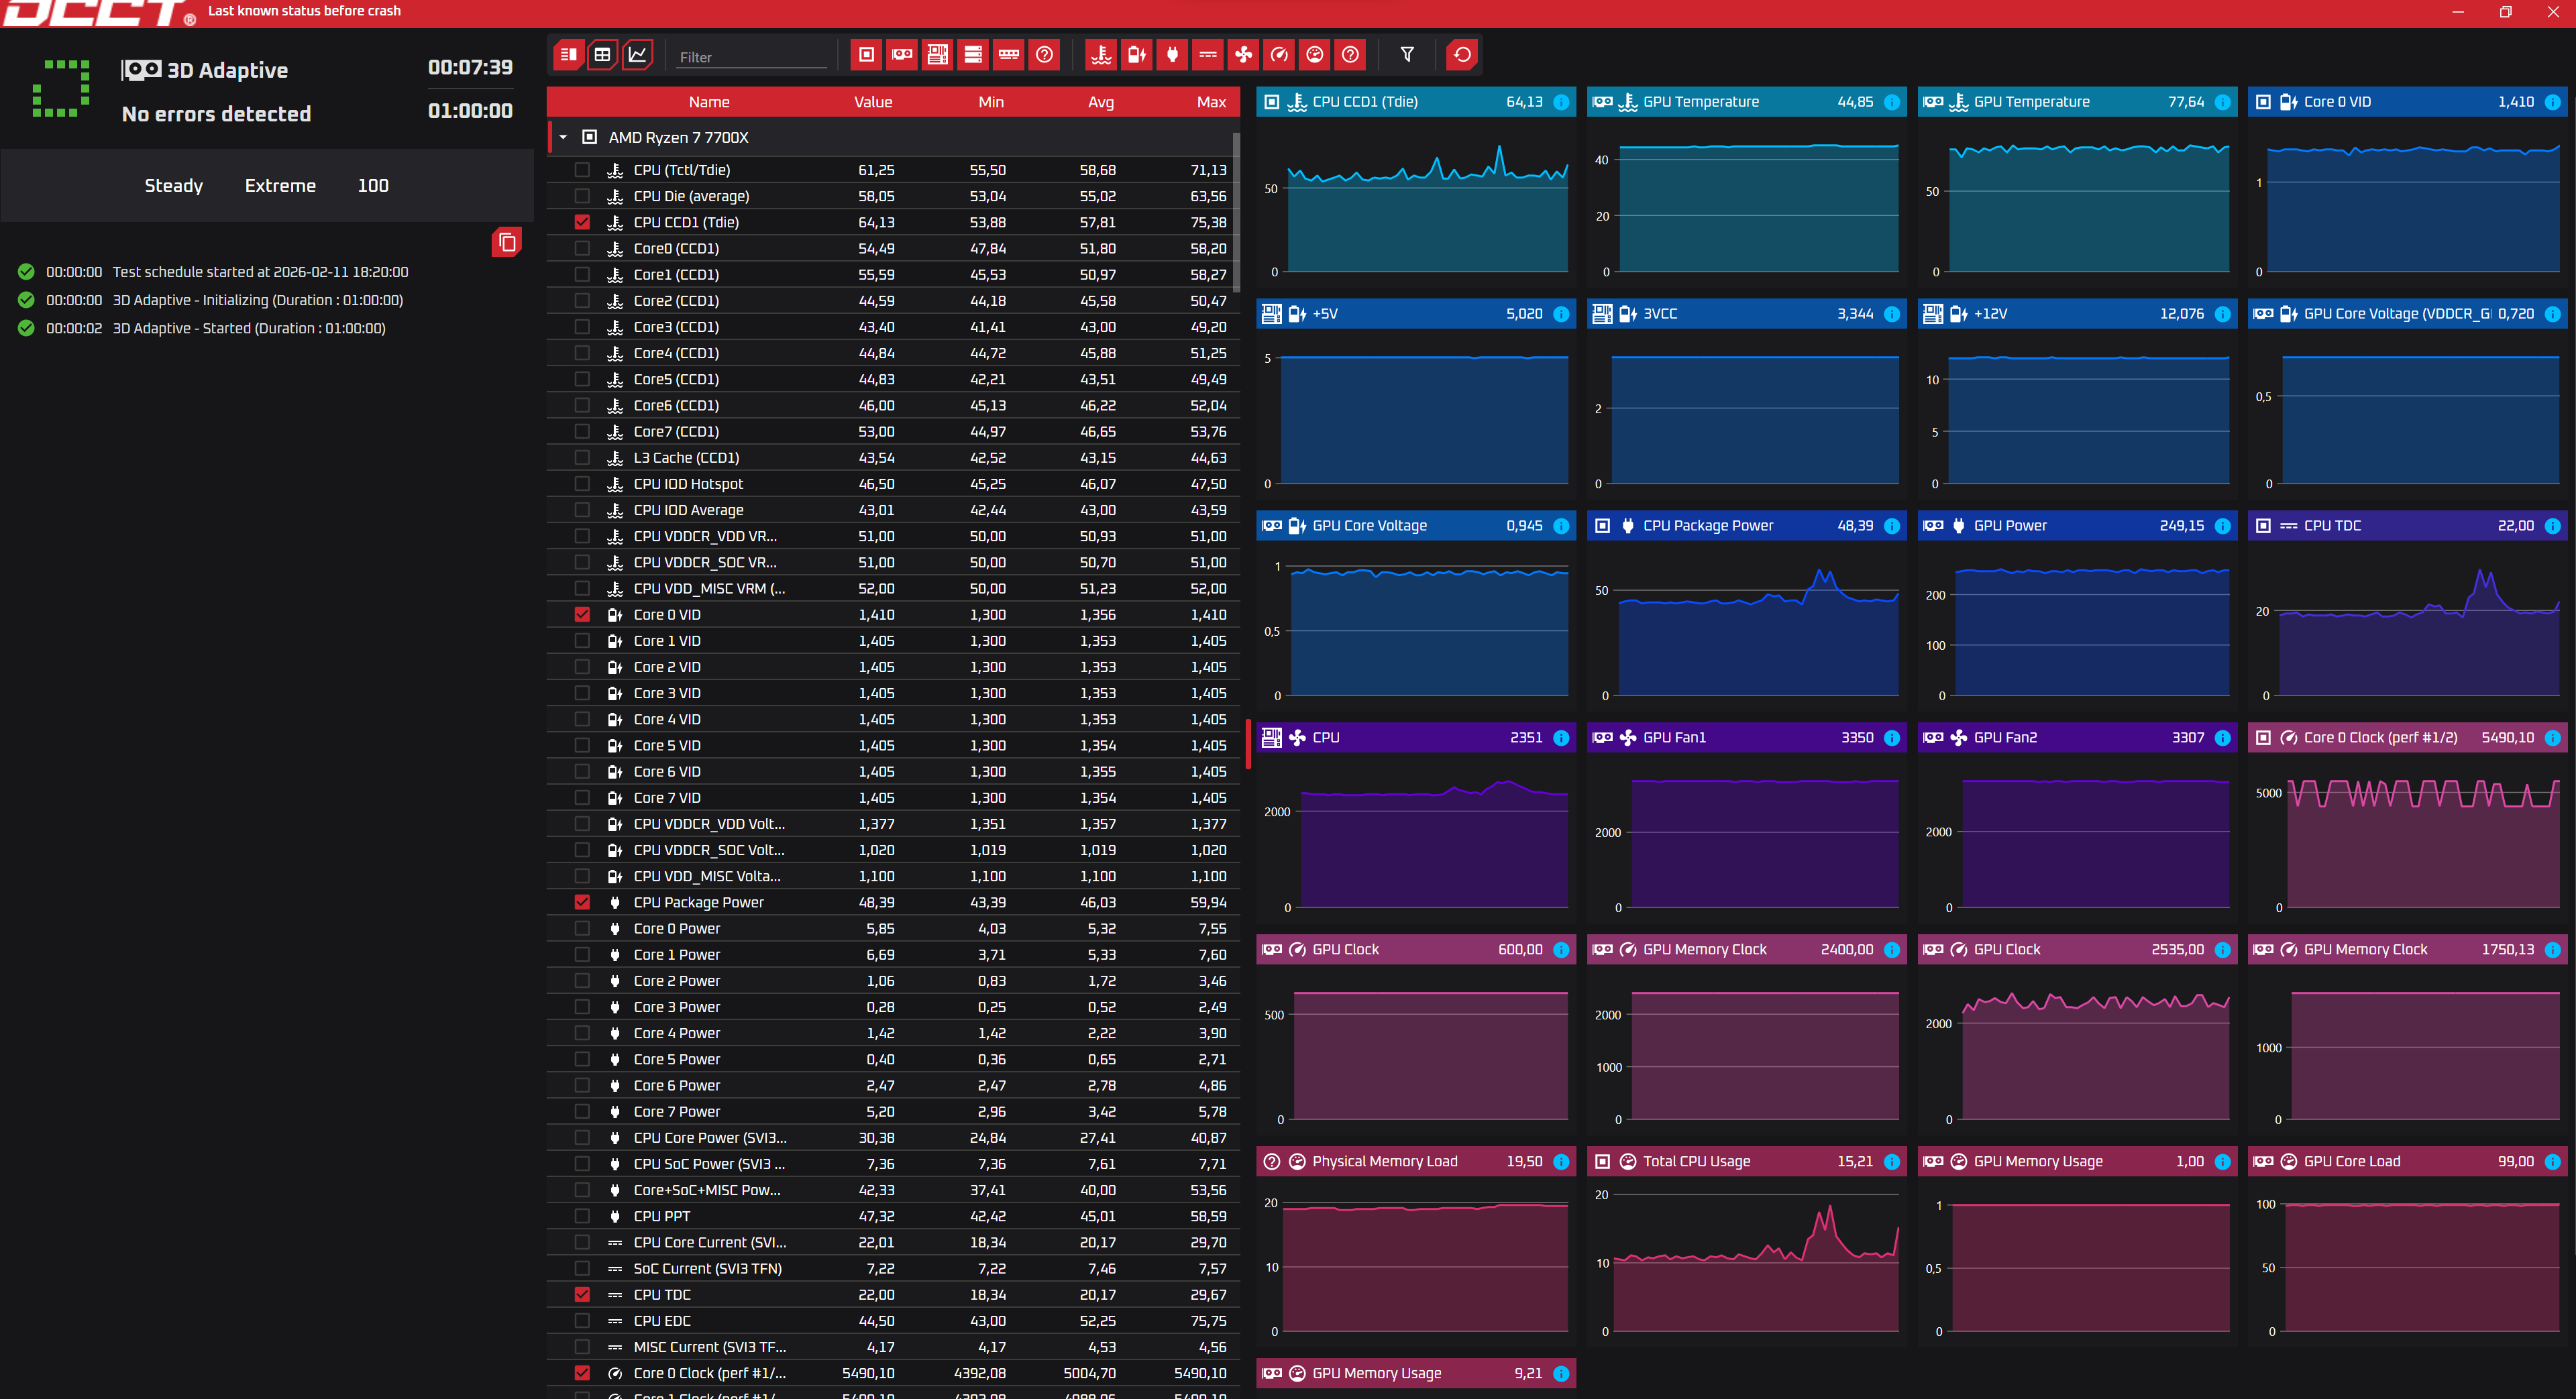Select the "CPU IOD Hotspot" sensor row
The image size is (2576, 1399).
point(893,484)
